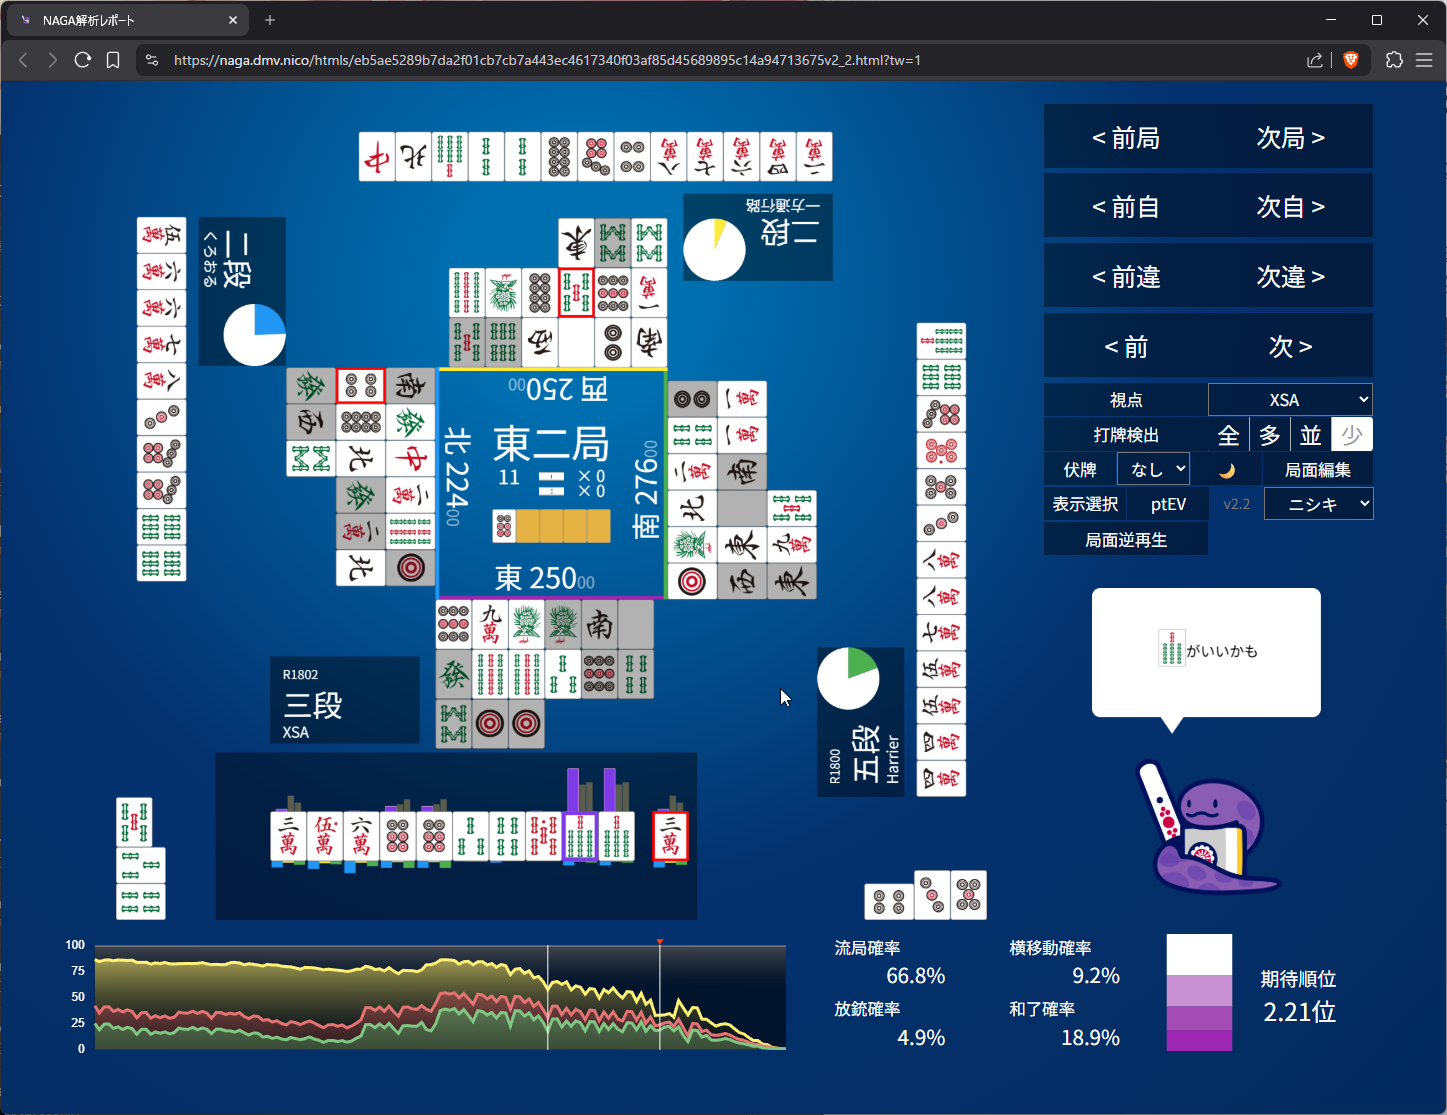Reload the NAGA report page

click(x=83, y=60)
